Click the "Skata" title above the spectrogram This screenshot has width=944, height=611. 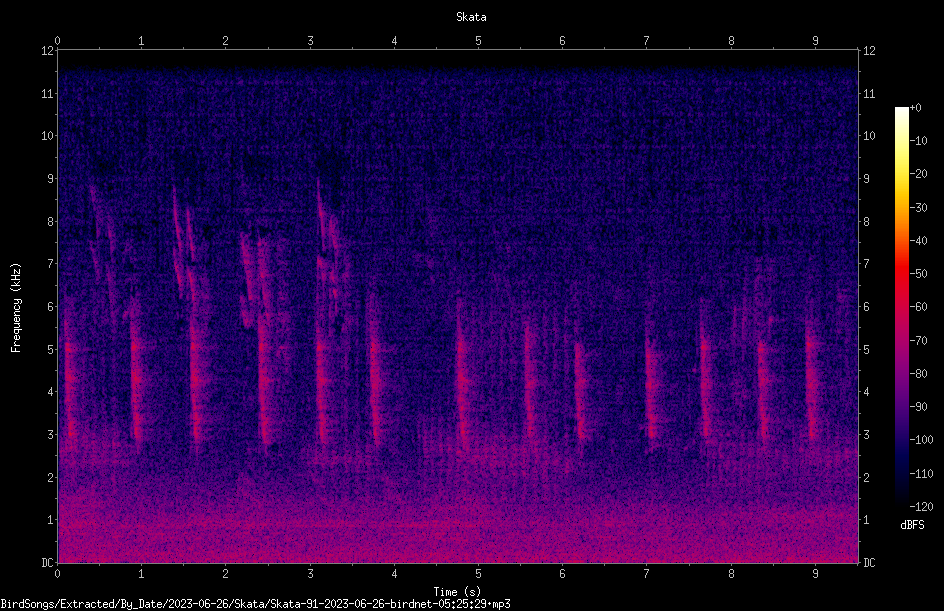pos(471,17)
